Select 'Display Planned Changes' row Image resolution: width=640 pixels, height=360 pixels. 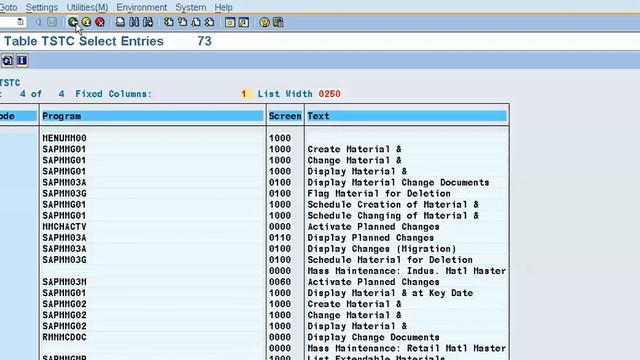pyautogui.click(x=371, y=238)
